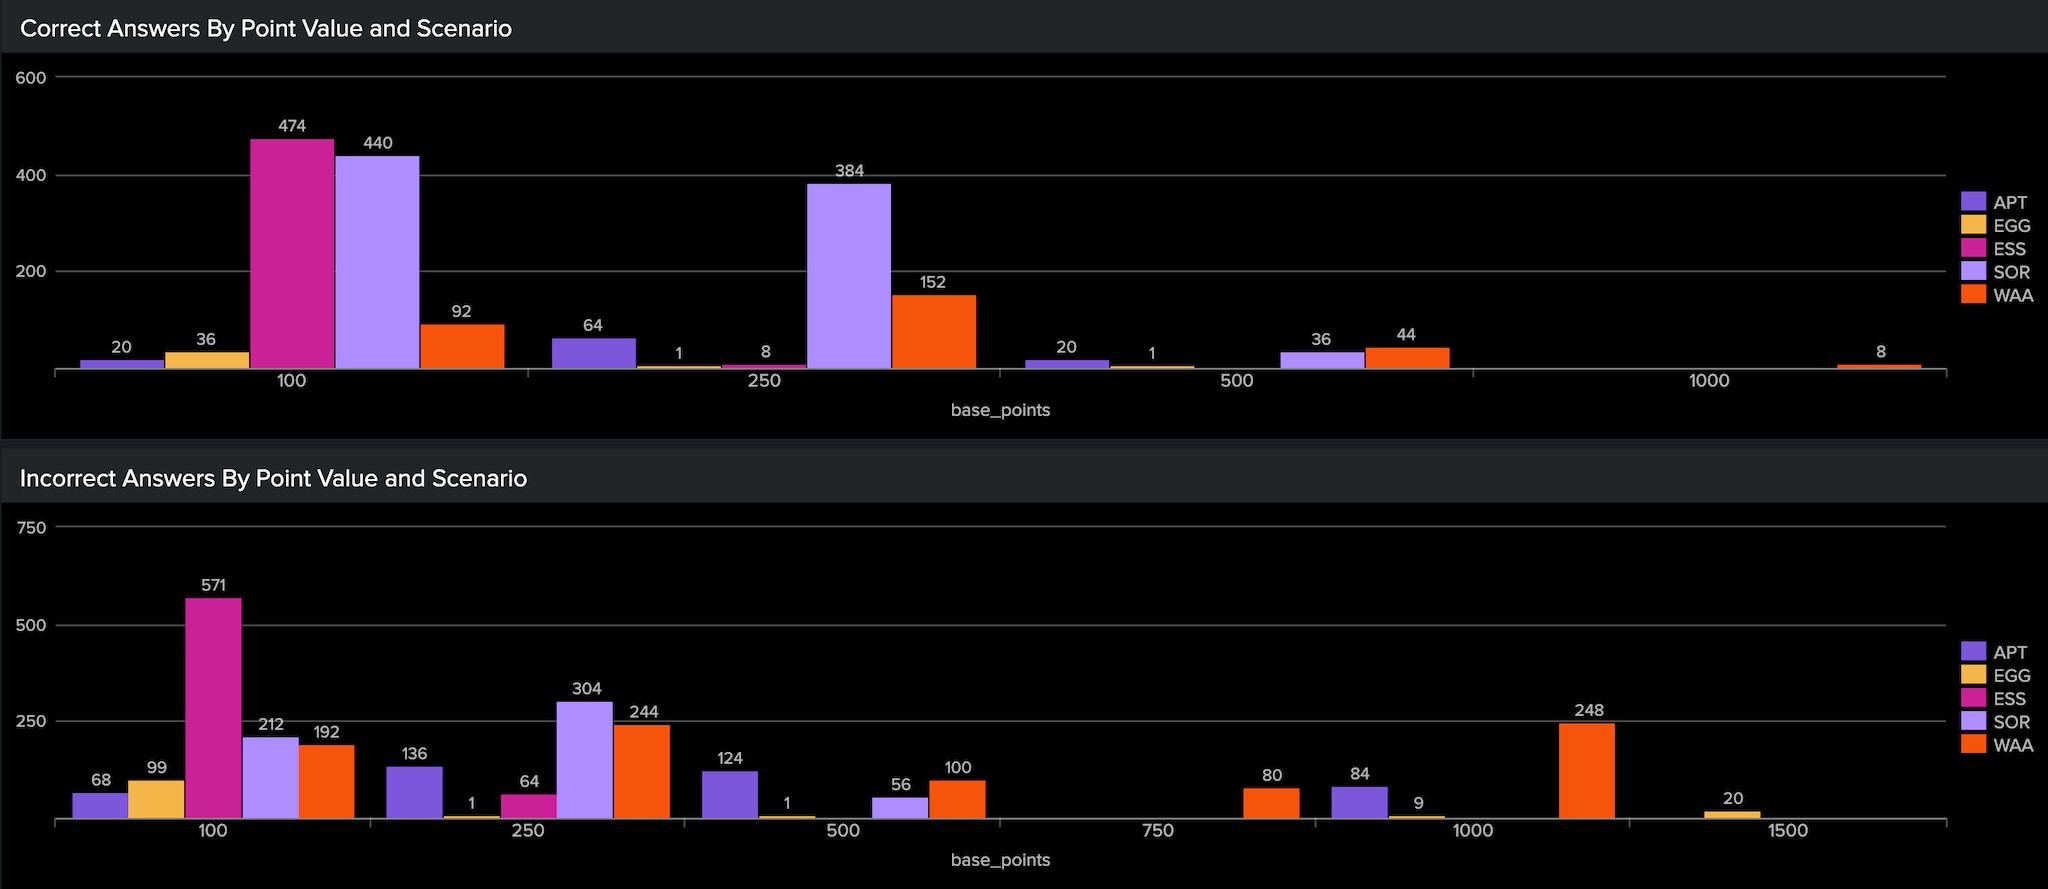Click the 384 data label
This screenshot has height=889, width=2048.
[849, 171]
